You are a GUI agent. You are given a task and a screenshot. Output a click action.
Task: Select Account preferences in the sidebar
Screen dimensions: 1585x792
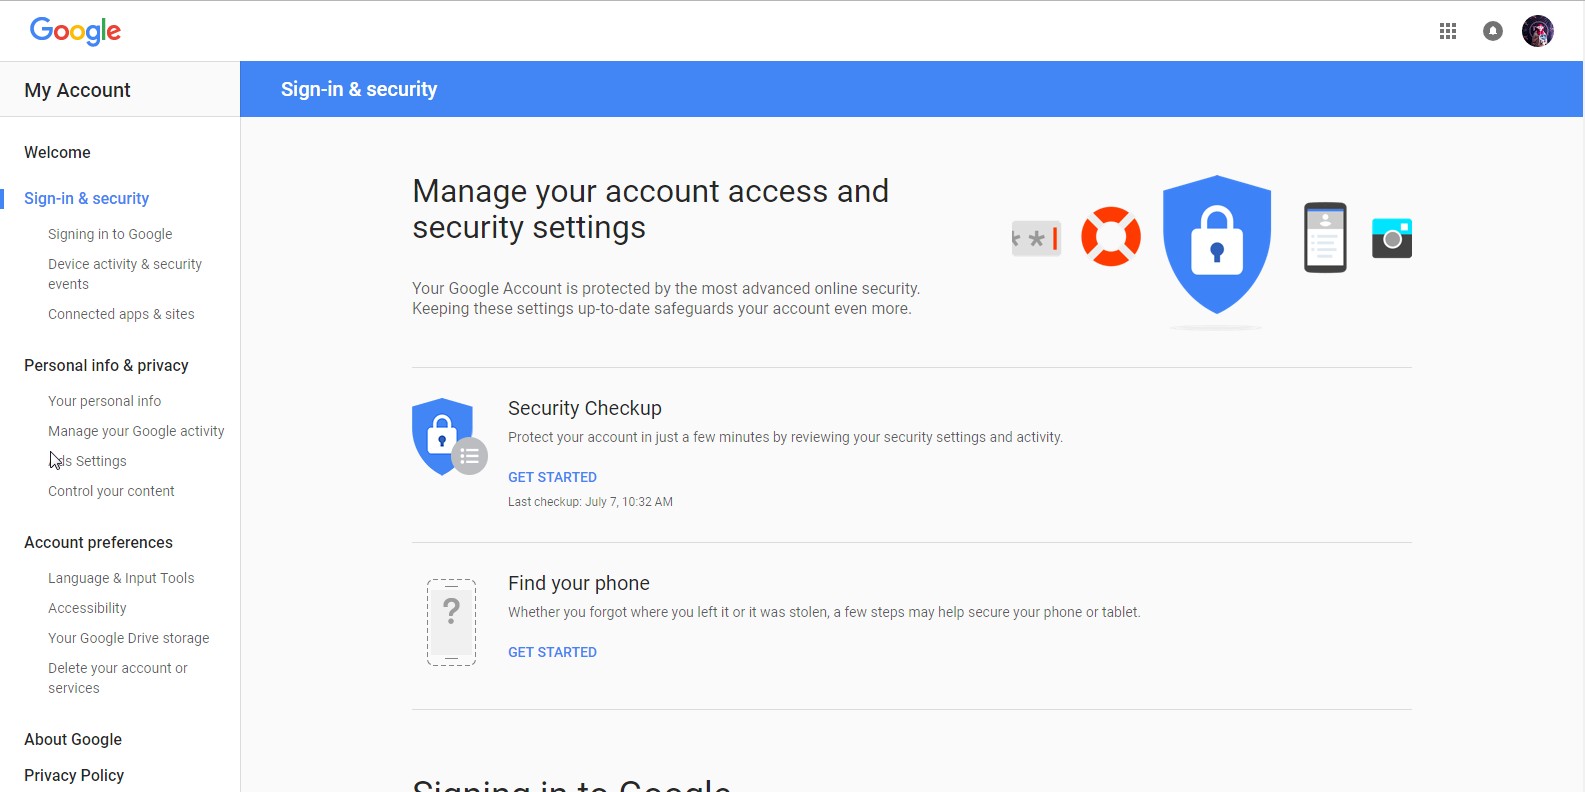point(98,542)
